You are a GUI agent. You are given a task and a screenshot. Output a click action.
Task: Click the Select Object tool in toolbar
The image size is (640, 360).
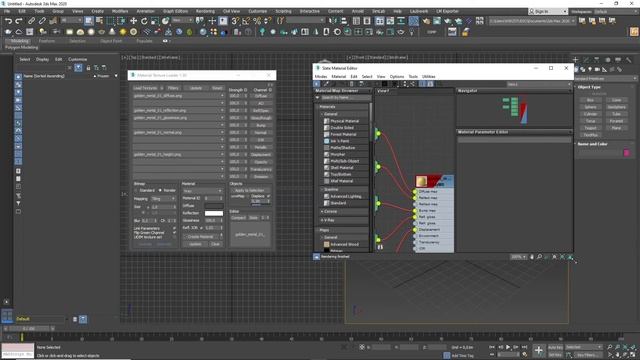tap(89, 21)
